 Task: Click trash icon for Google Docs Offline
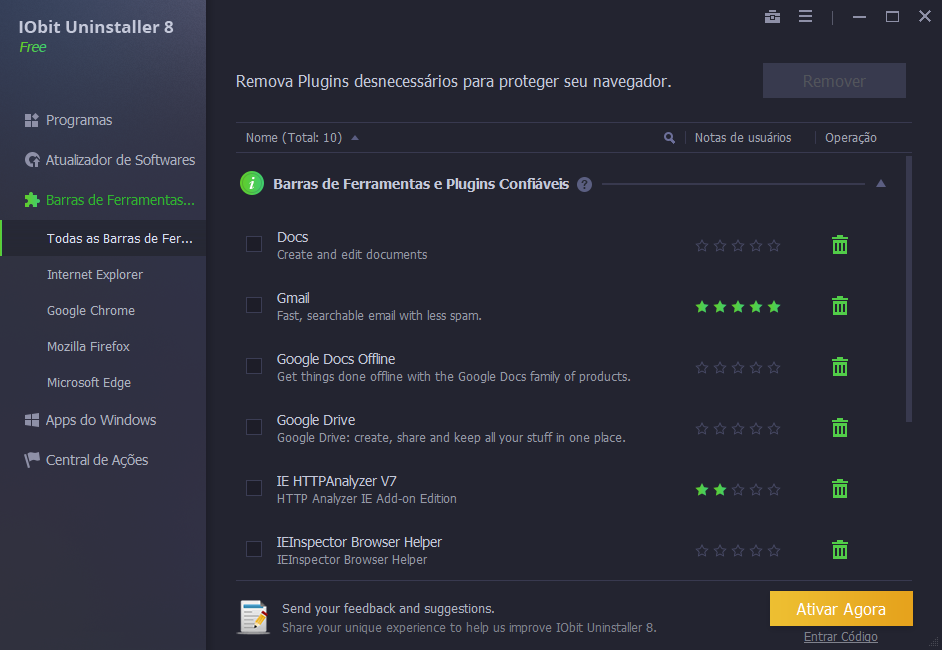tap(839, 366)
